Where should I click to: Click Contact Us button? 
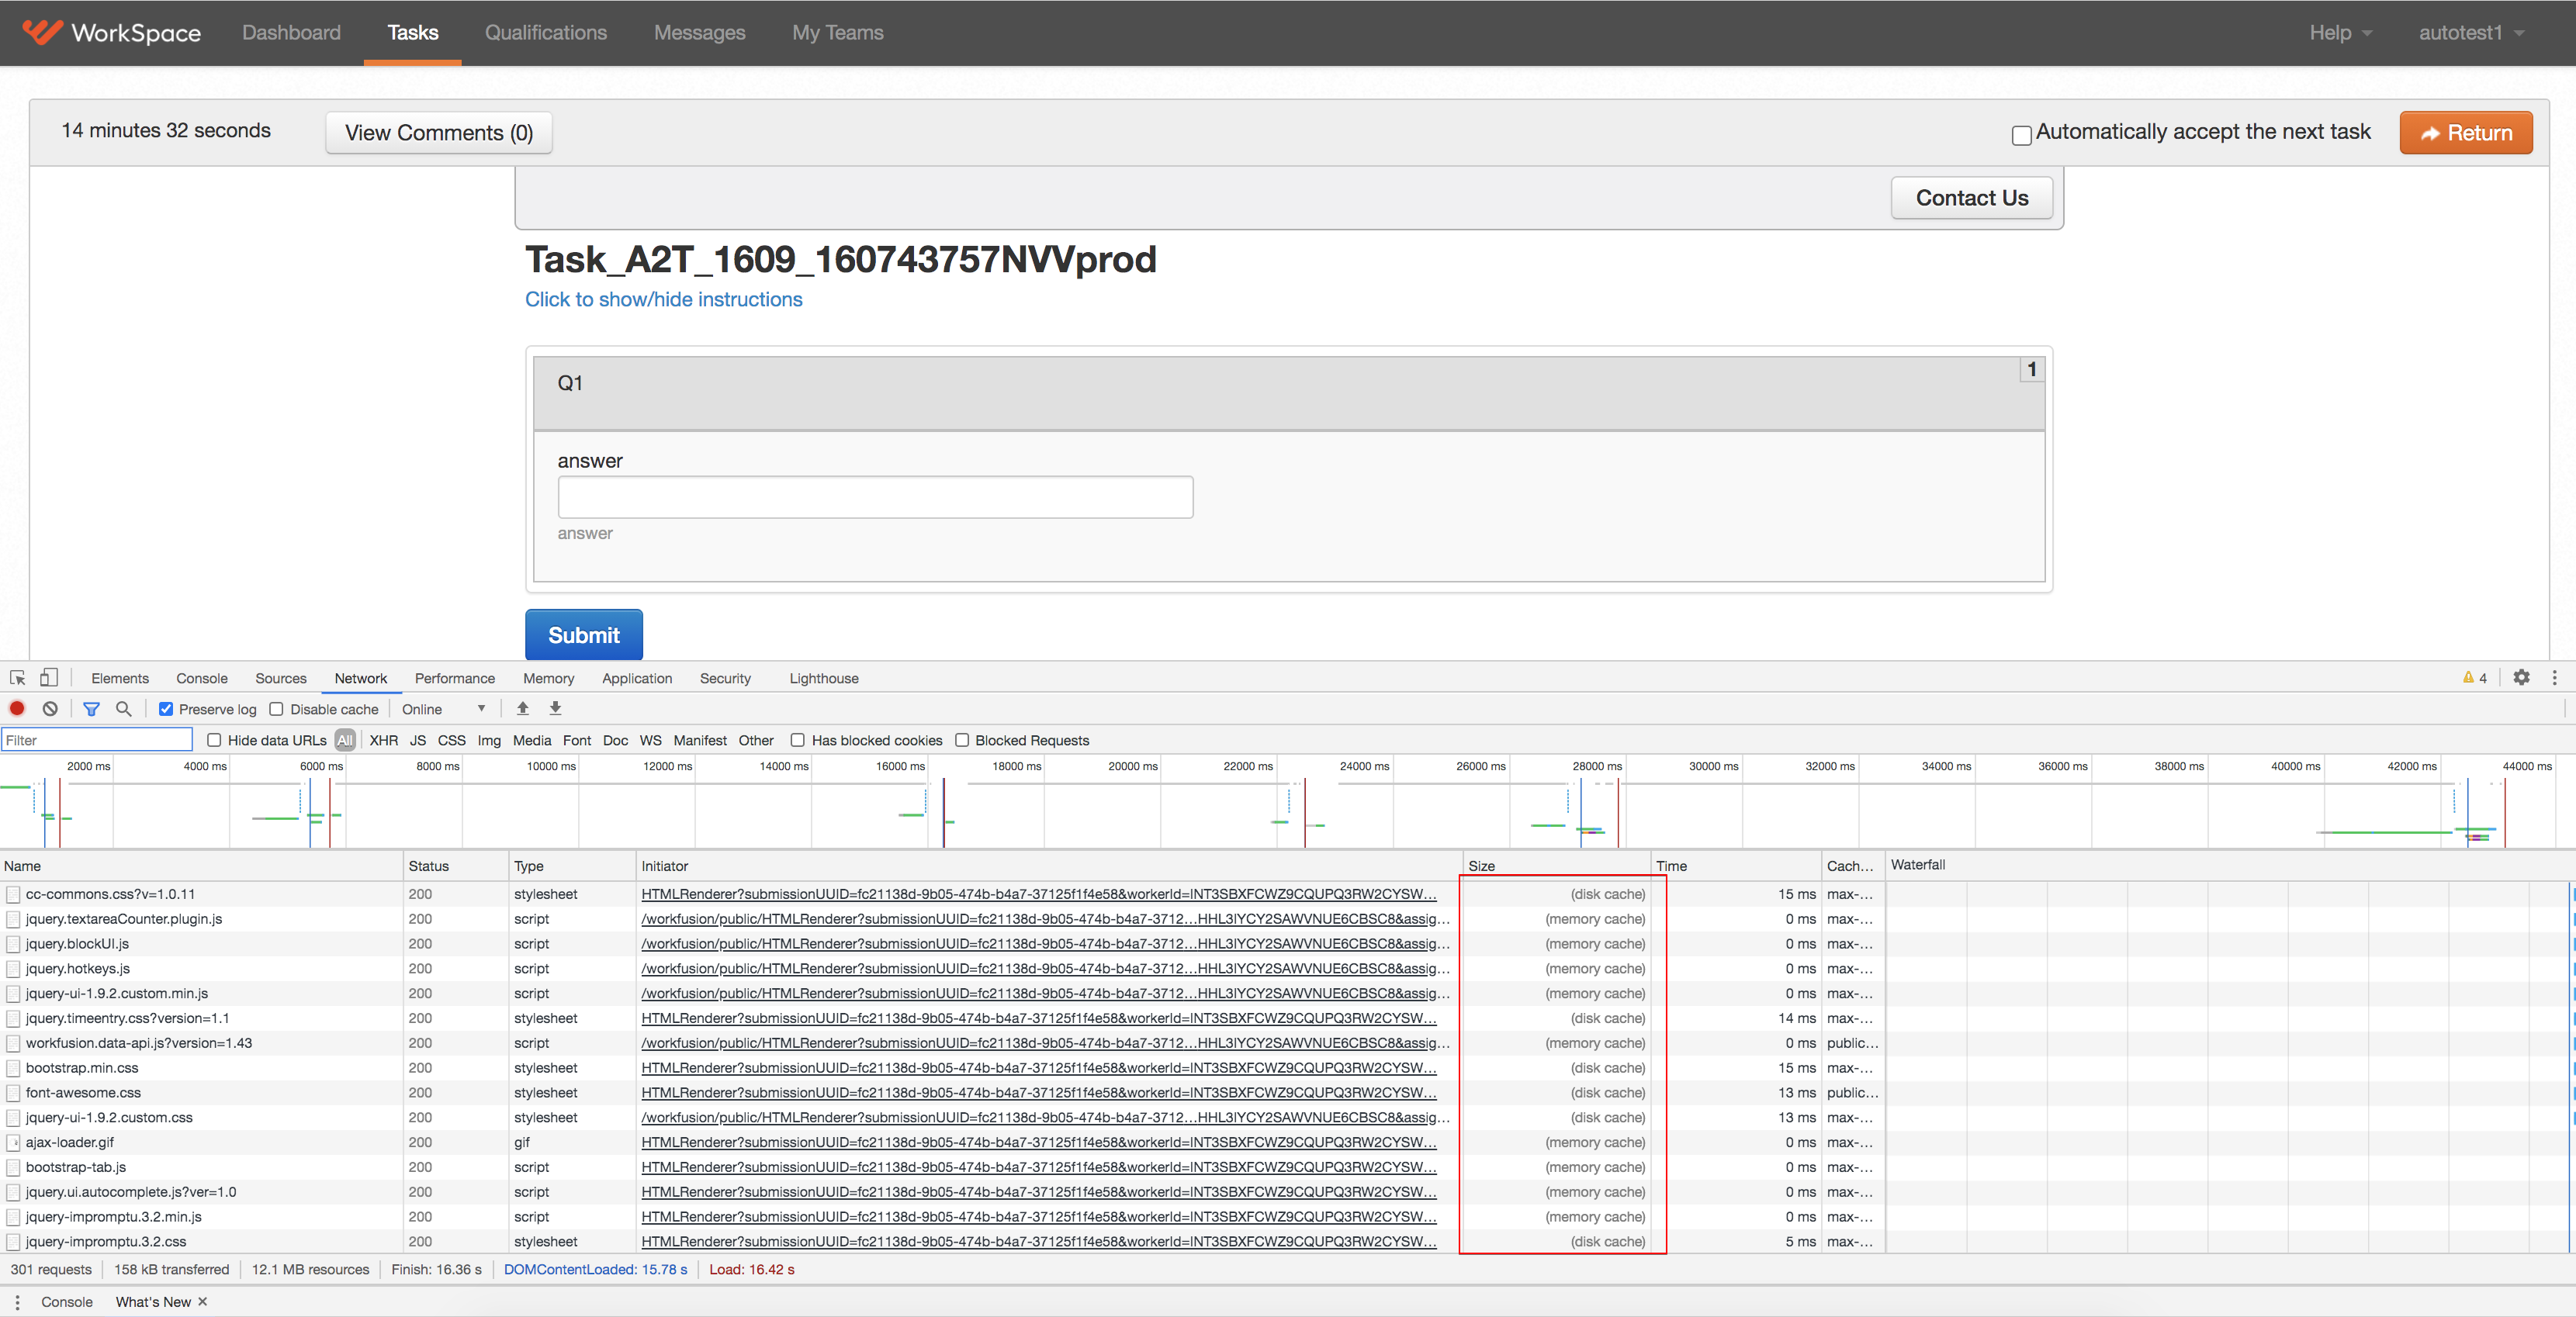click(1971, 198)
